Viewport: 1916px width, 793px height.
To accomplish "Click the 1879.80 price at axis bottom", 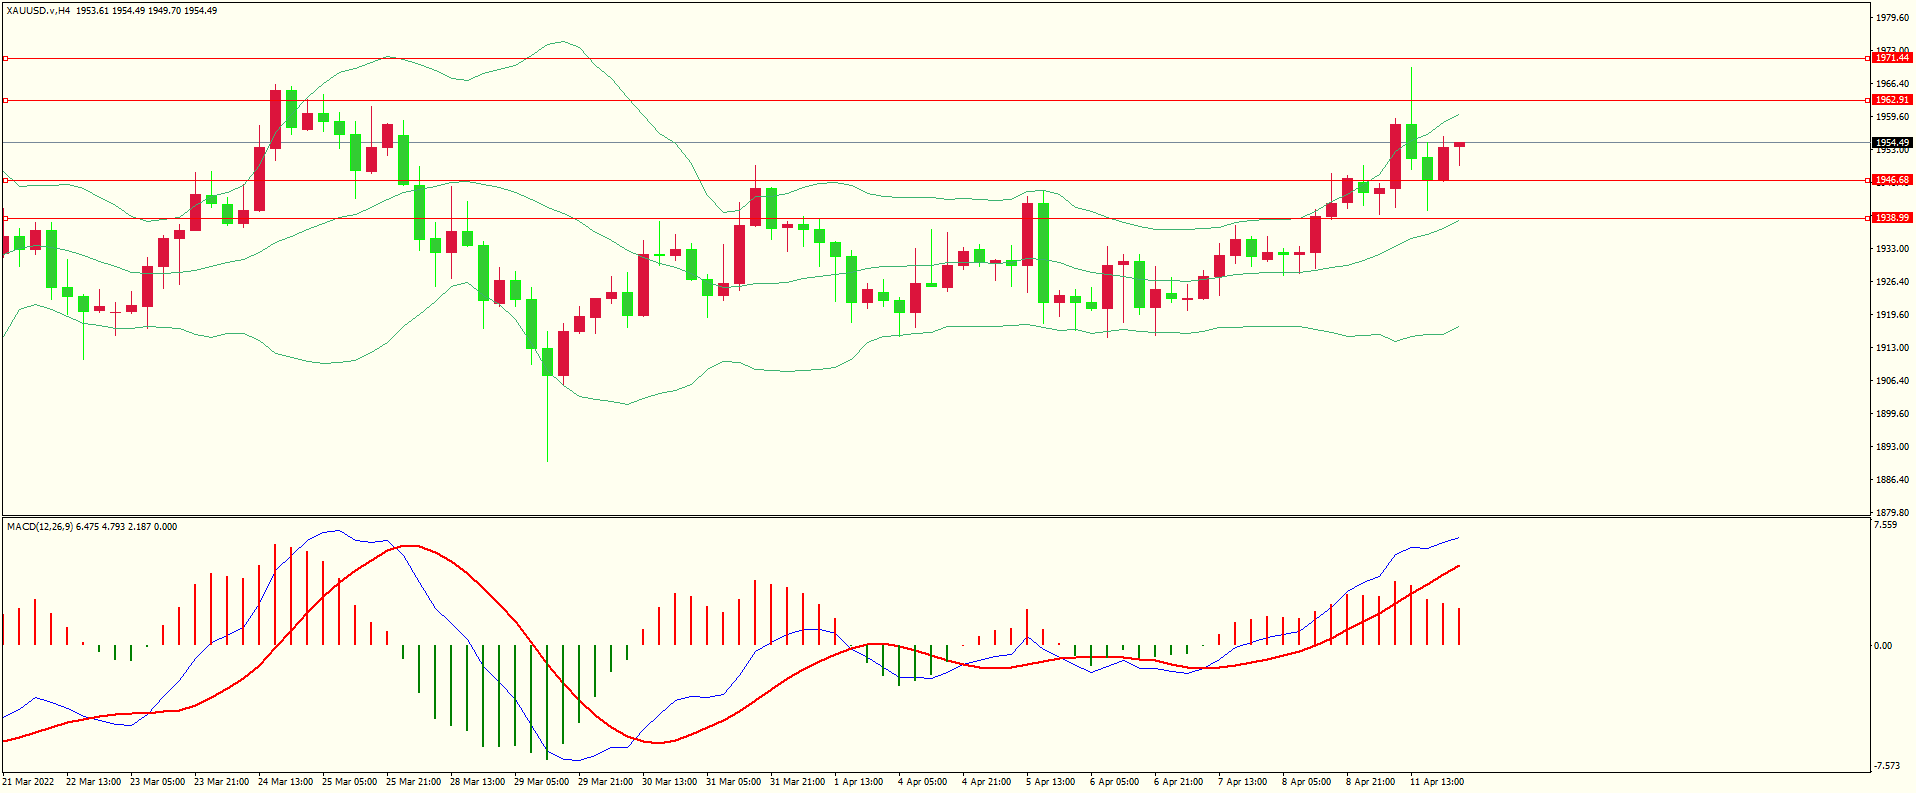I will (x=1891, y=513).
